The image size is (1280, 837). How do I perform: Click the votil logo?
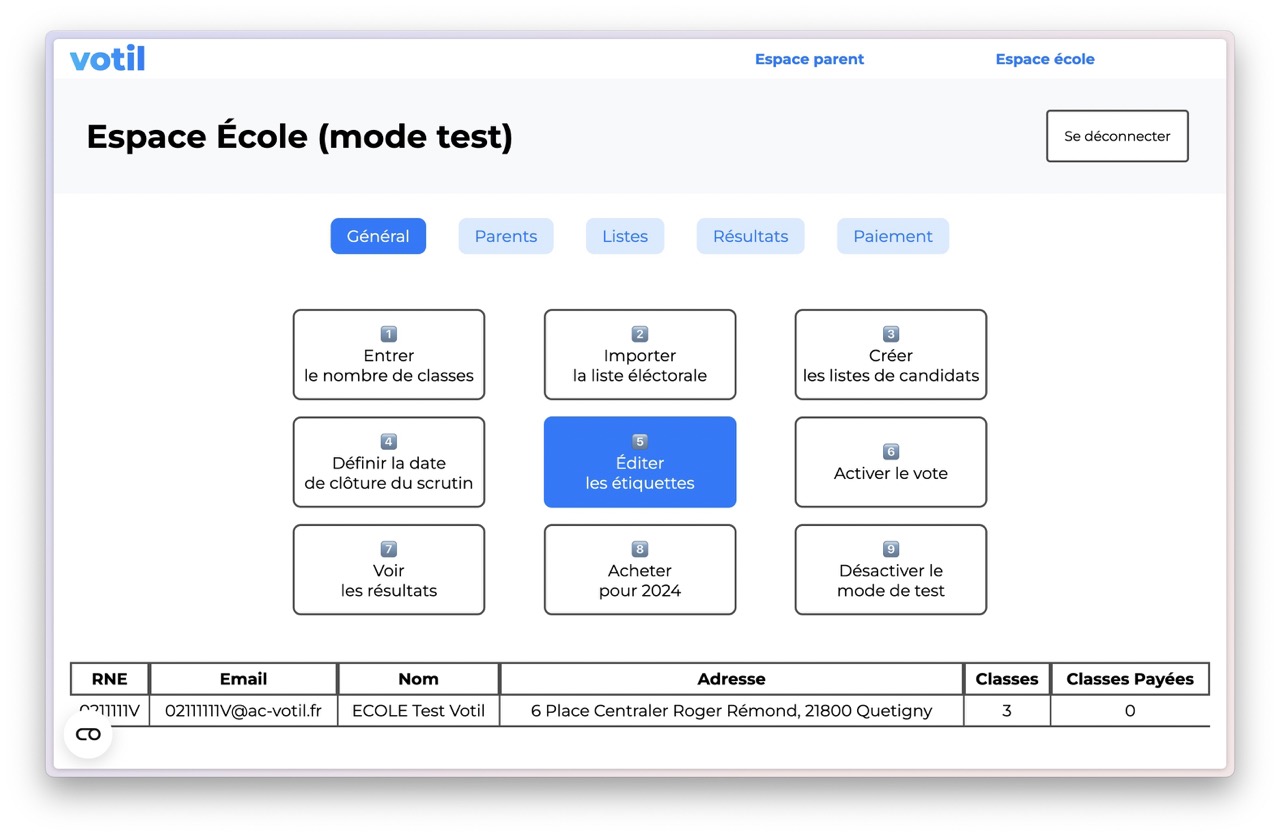coord(107,59)
